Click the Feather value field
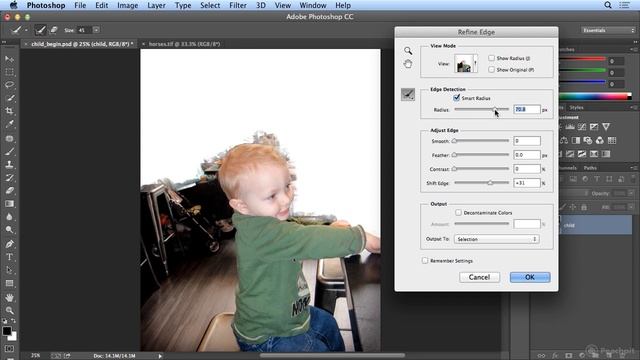The width and height of the screenshot is (640, 360). 527,155
